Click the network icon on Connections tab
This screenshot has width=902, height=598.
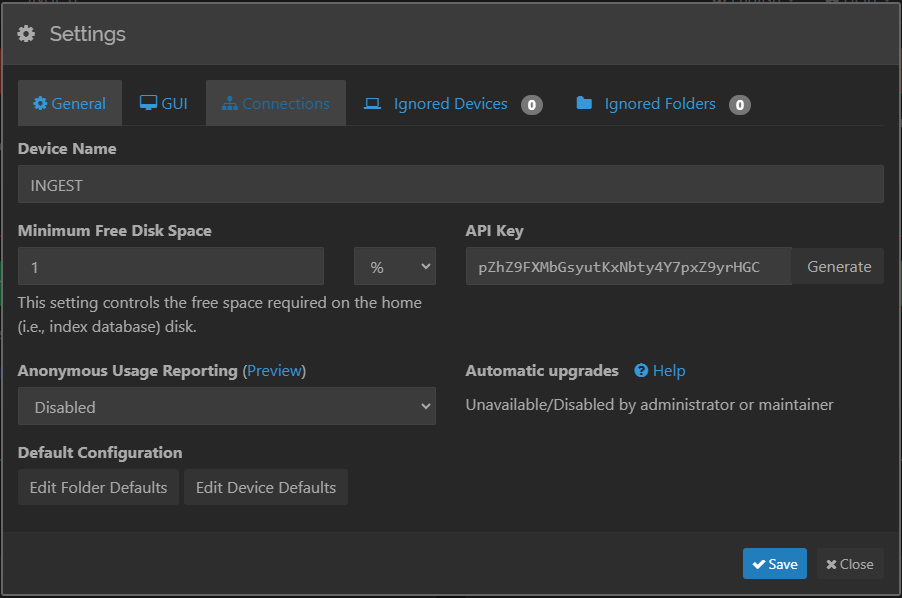[x=230, y=104]
